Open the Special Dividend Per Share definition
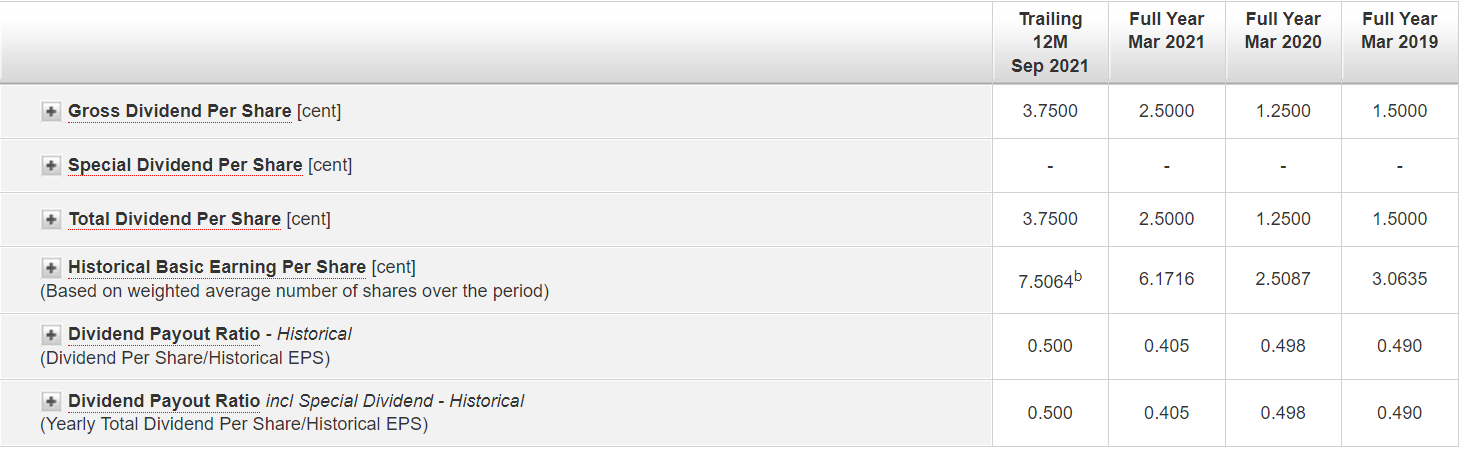Image resolution: width=1460 pixels, height=449 pixels. (185, 166)
